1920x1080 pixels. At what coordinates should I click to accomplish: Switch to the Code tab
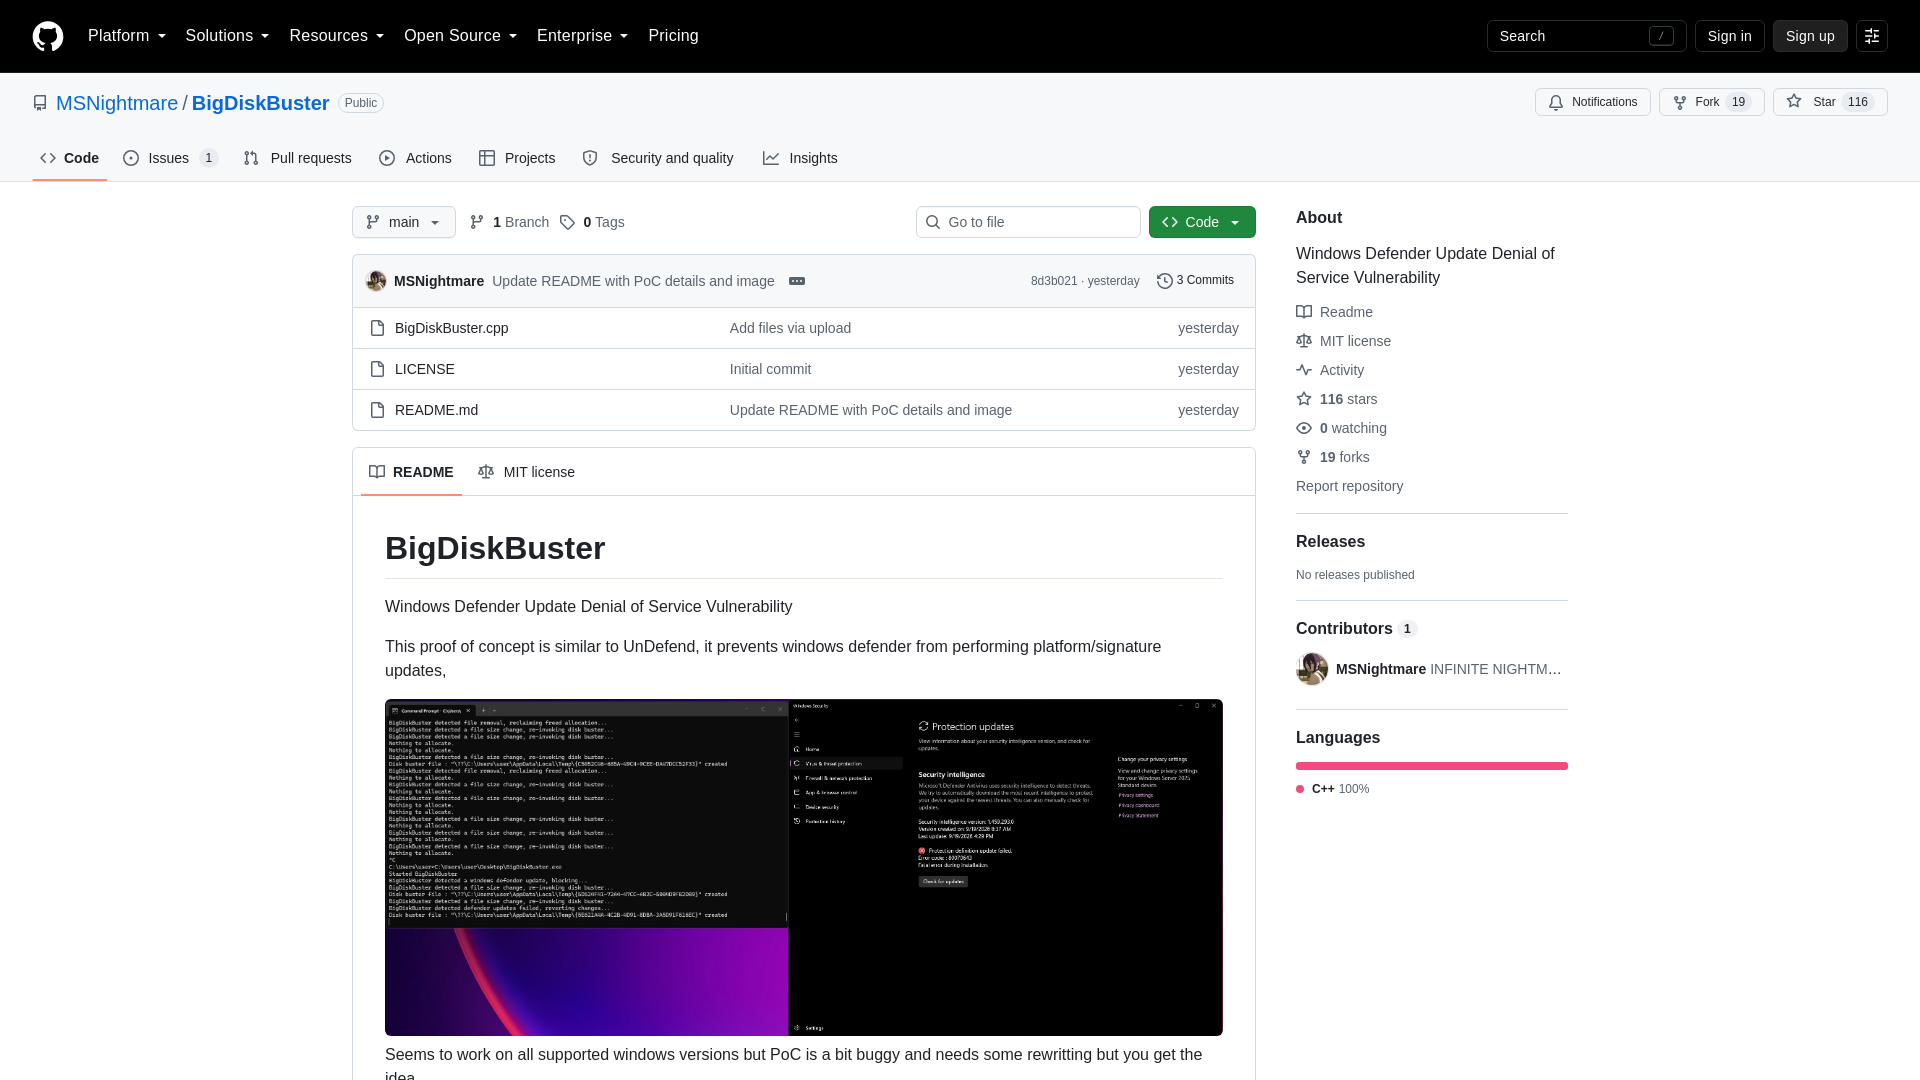70,158
